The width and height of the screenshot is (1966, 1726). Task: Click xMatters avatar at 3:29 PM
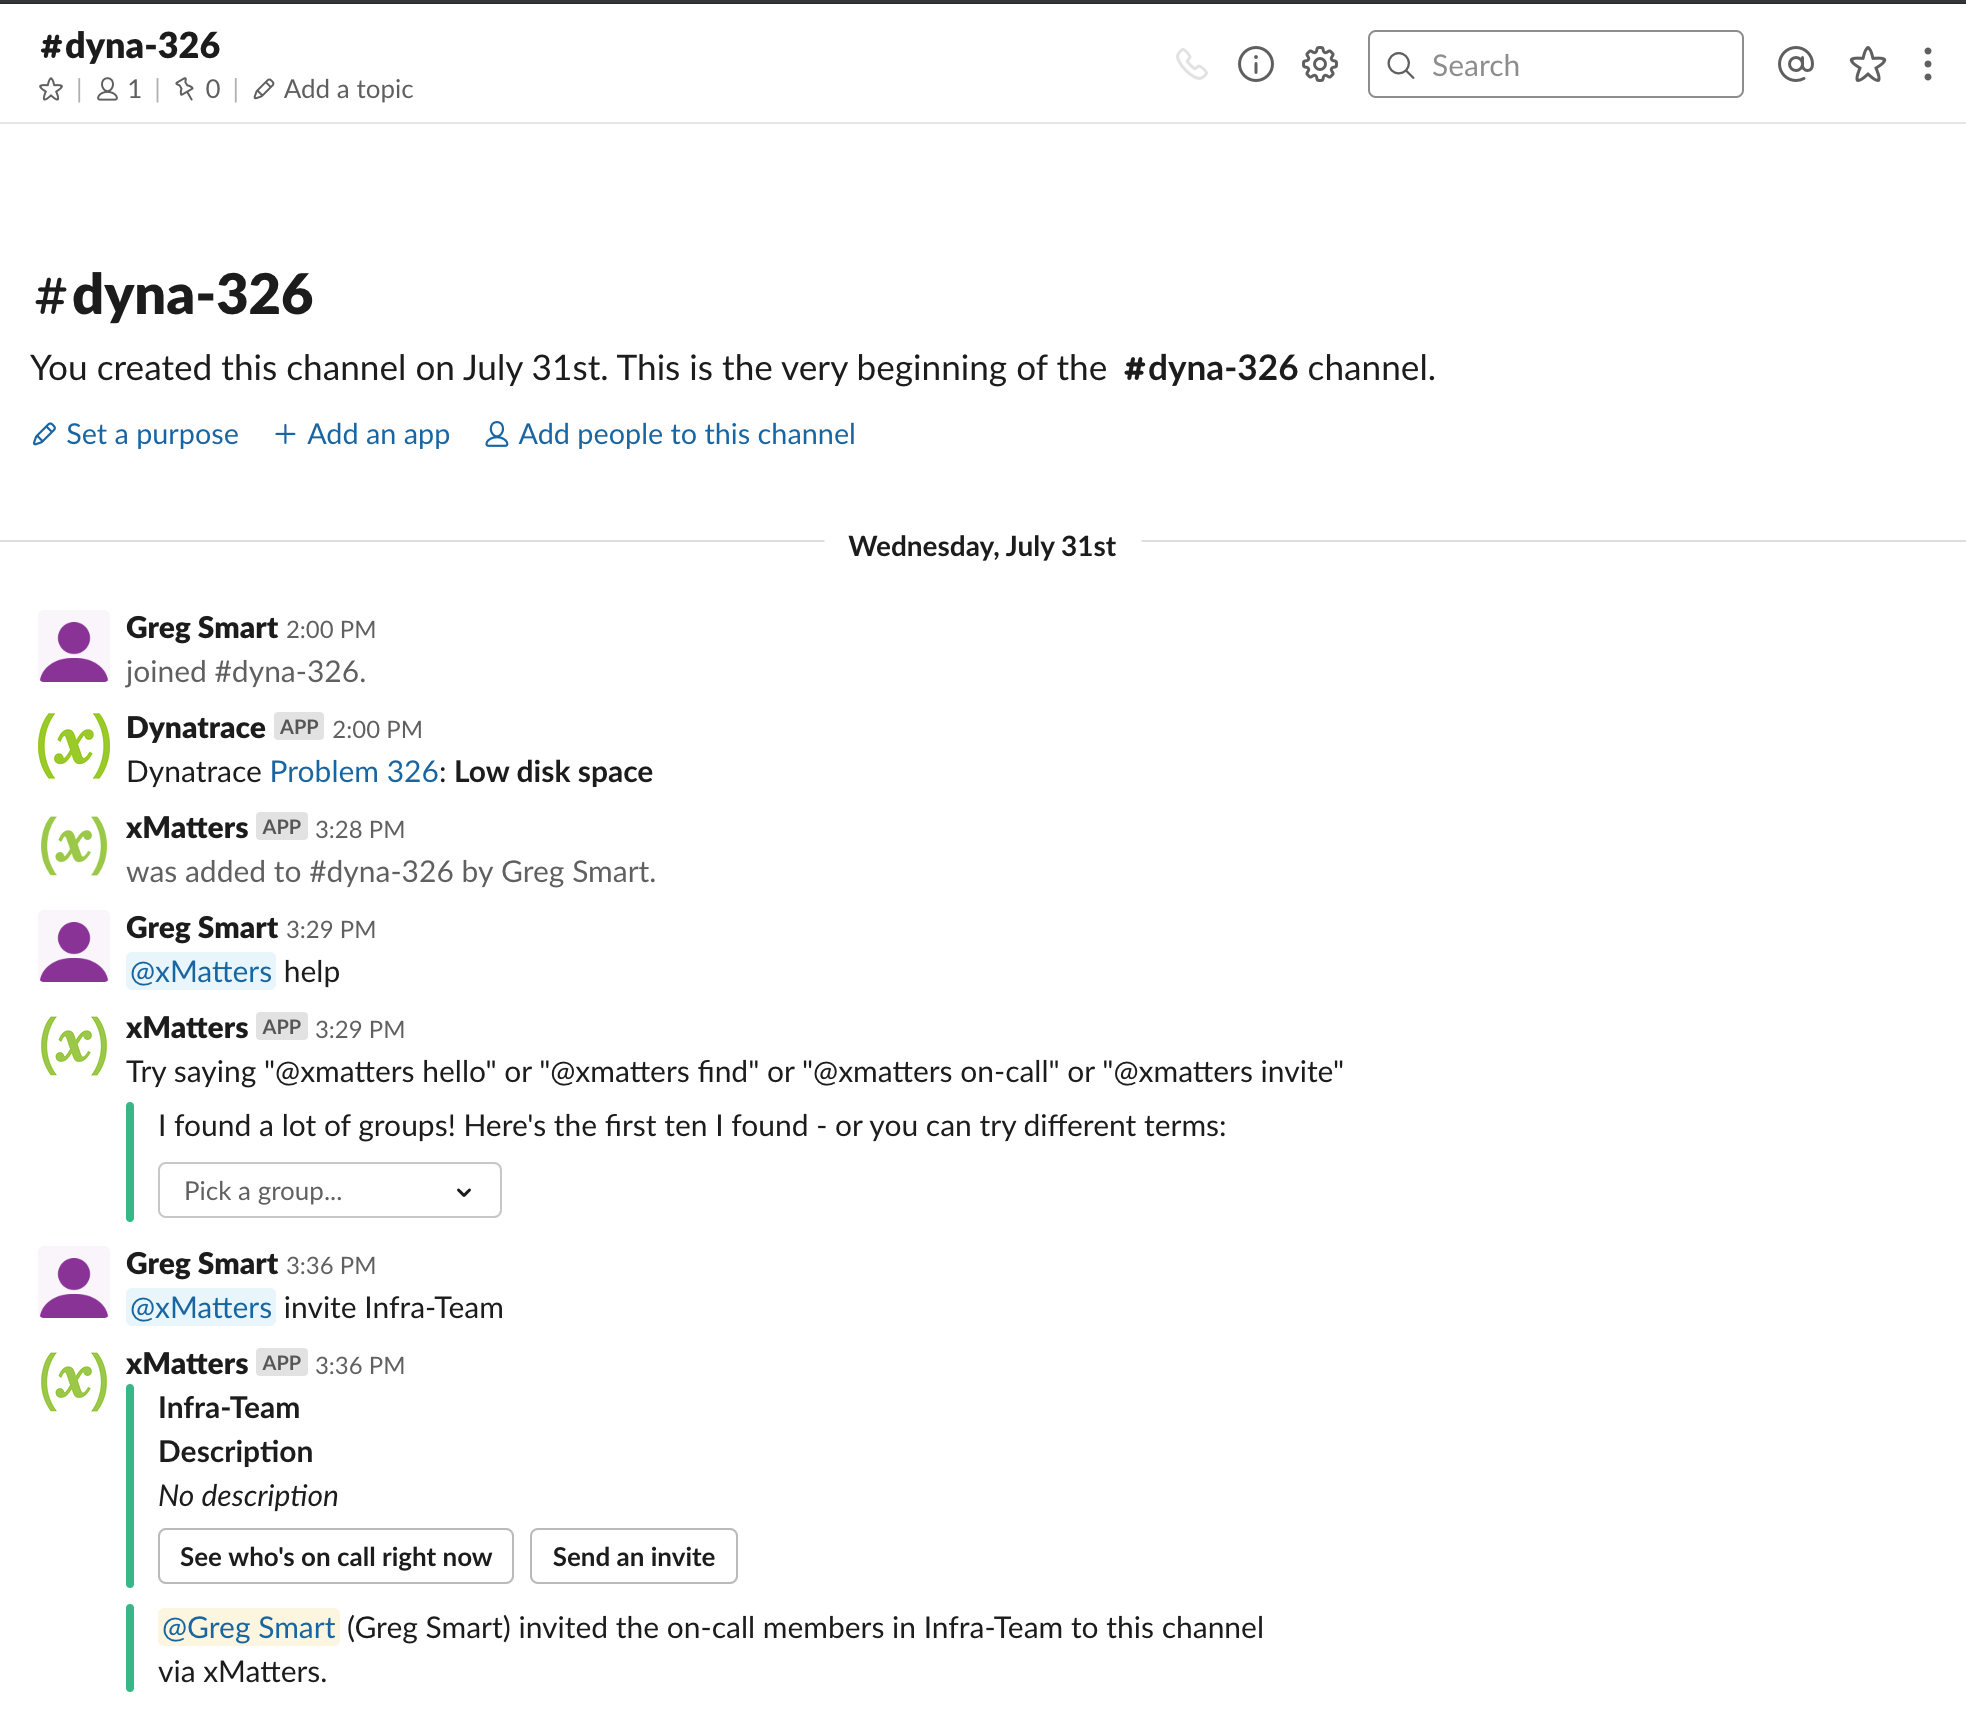(x=73, y=1046)
